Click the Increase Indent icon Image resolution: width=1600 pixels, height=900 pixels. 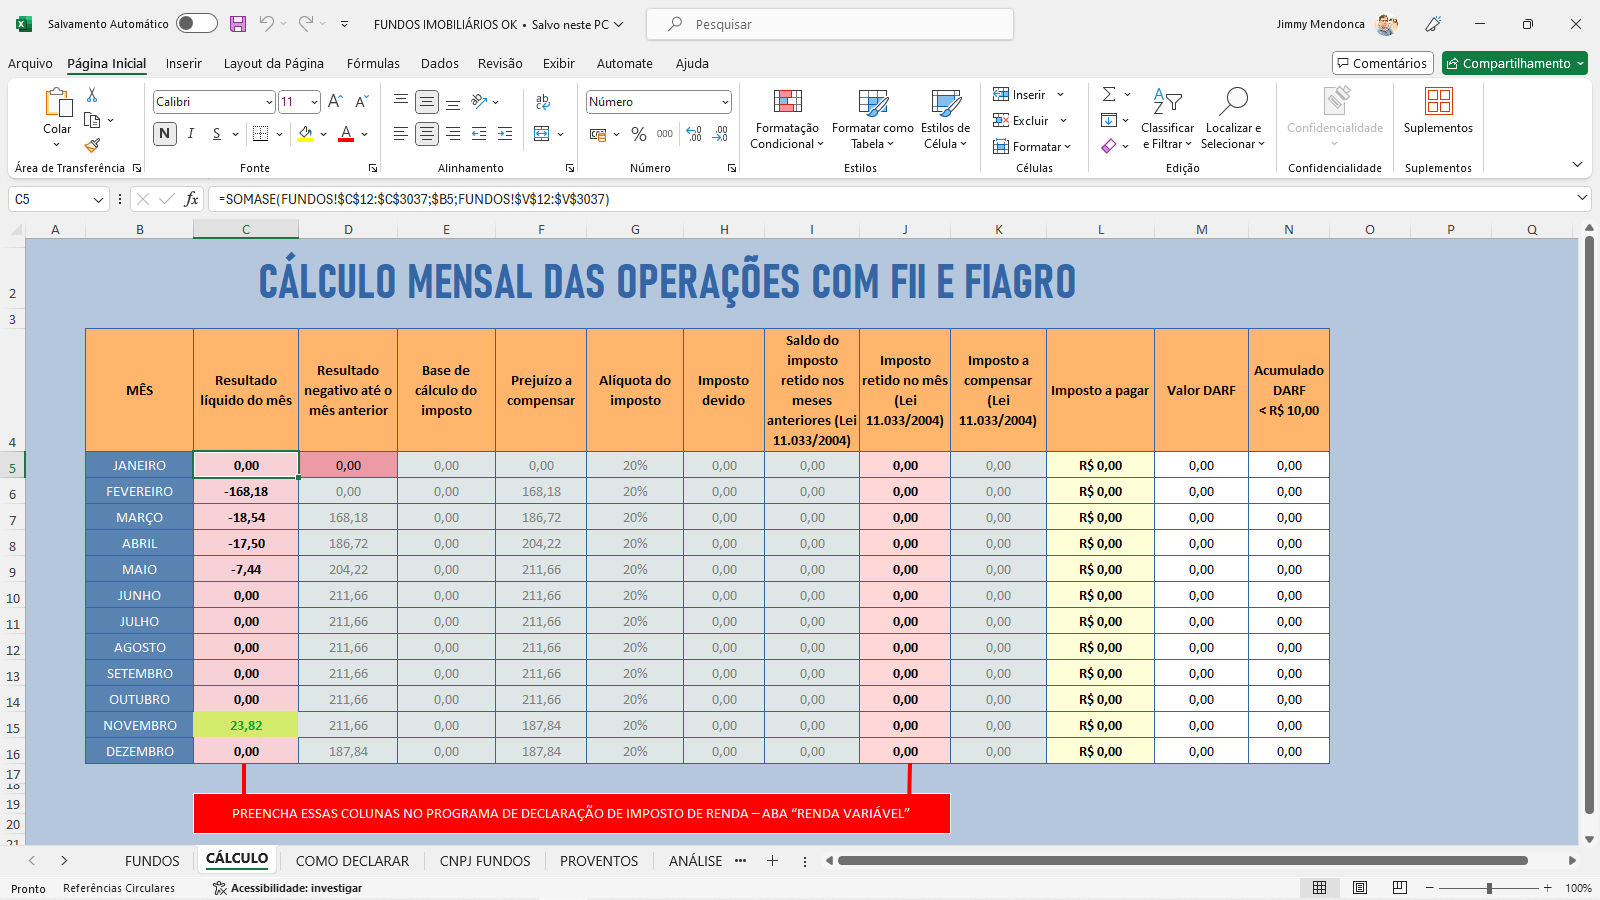tap(505, 134)
